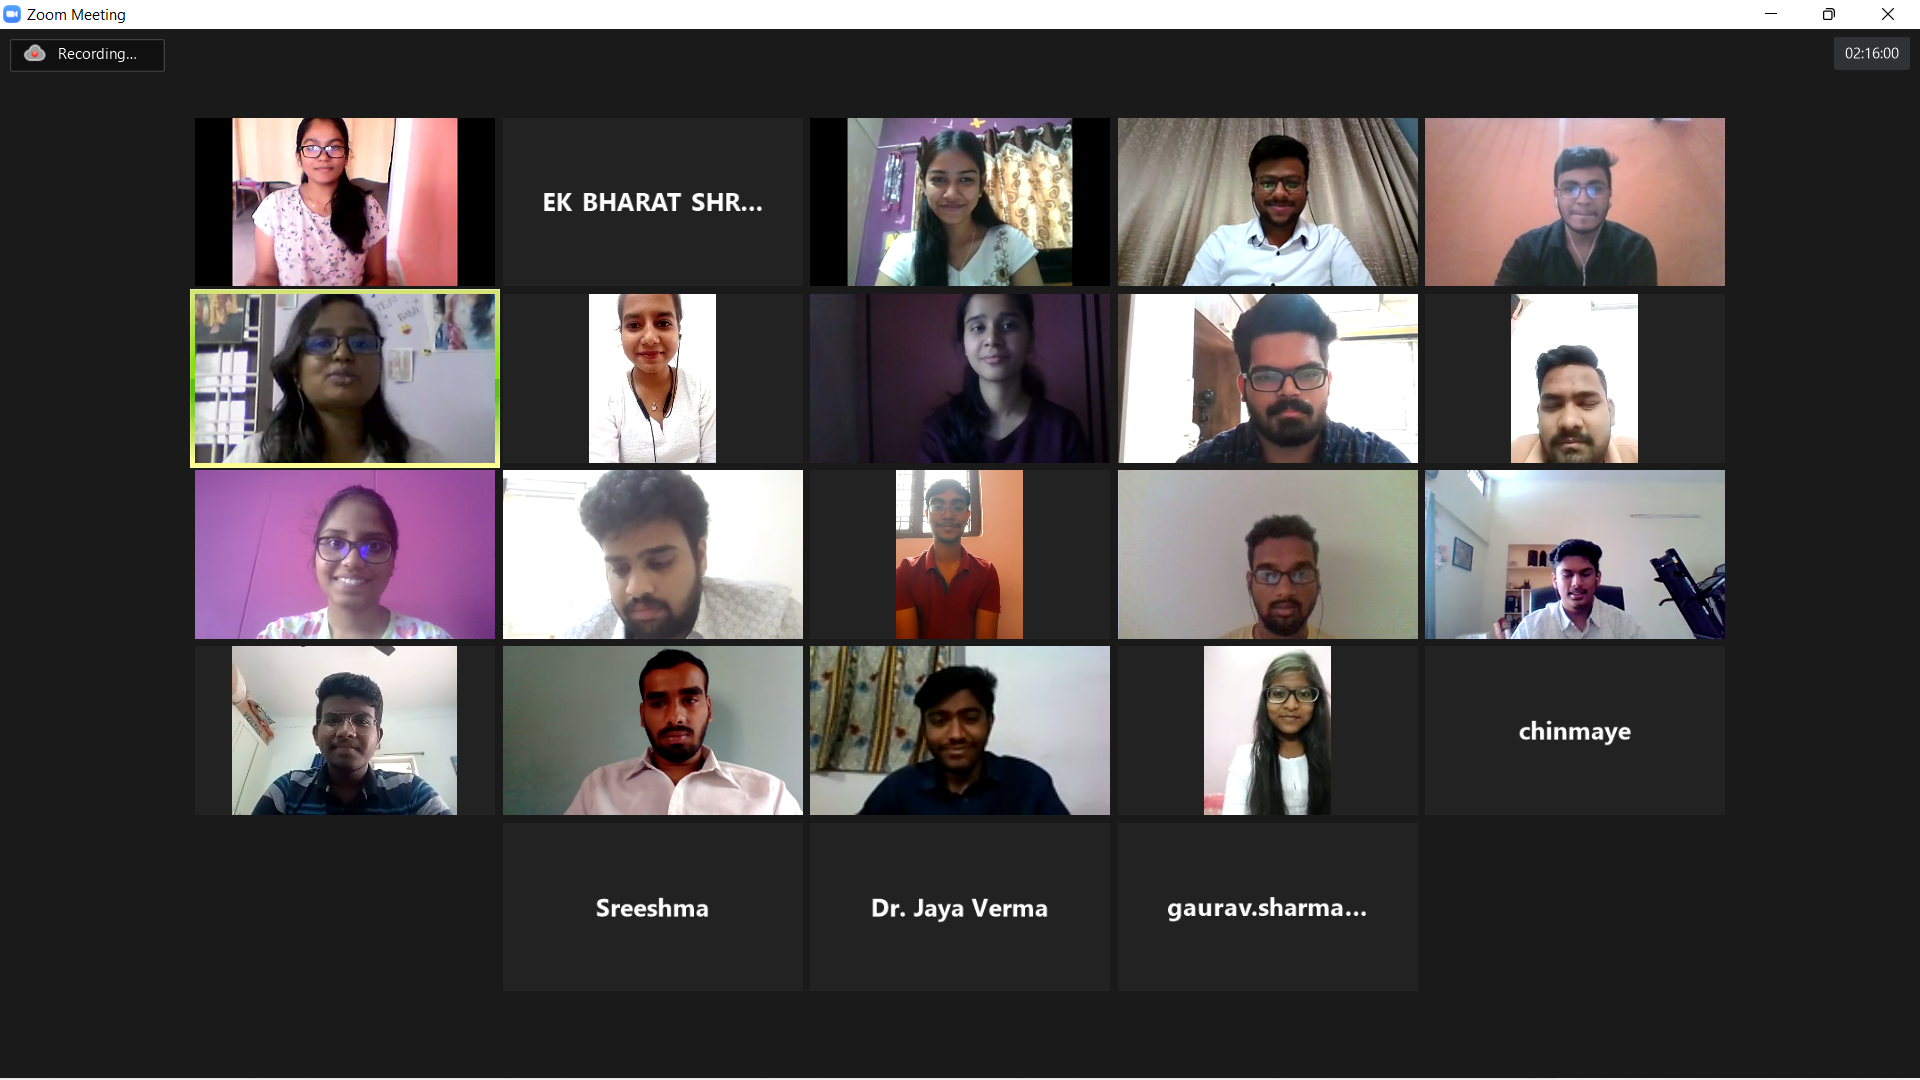Image resolution: width=1920 pixels, height=1080 pixels.
Task: Click the Recording... status button
Action: (x=87, y=54)
